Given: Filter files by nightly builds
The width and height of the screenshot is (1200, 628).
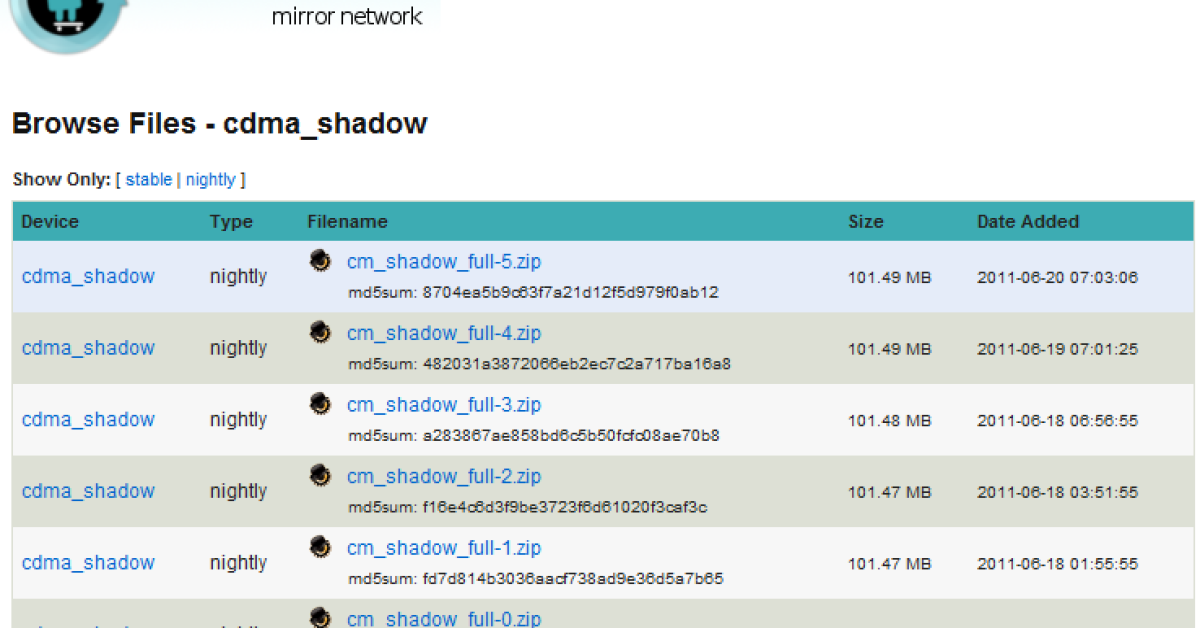Looking at the screenshot, I should [x=211, y=180].
